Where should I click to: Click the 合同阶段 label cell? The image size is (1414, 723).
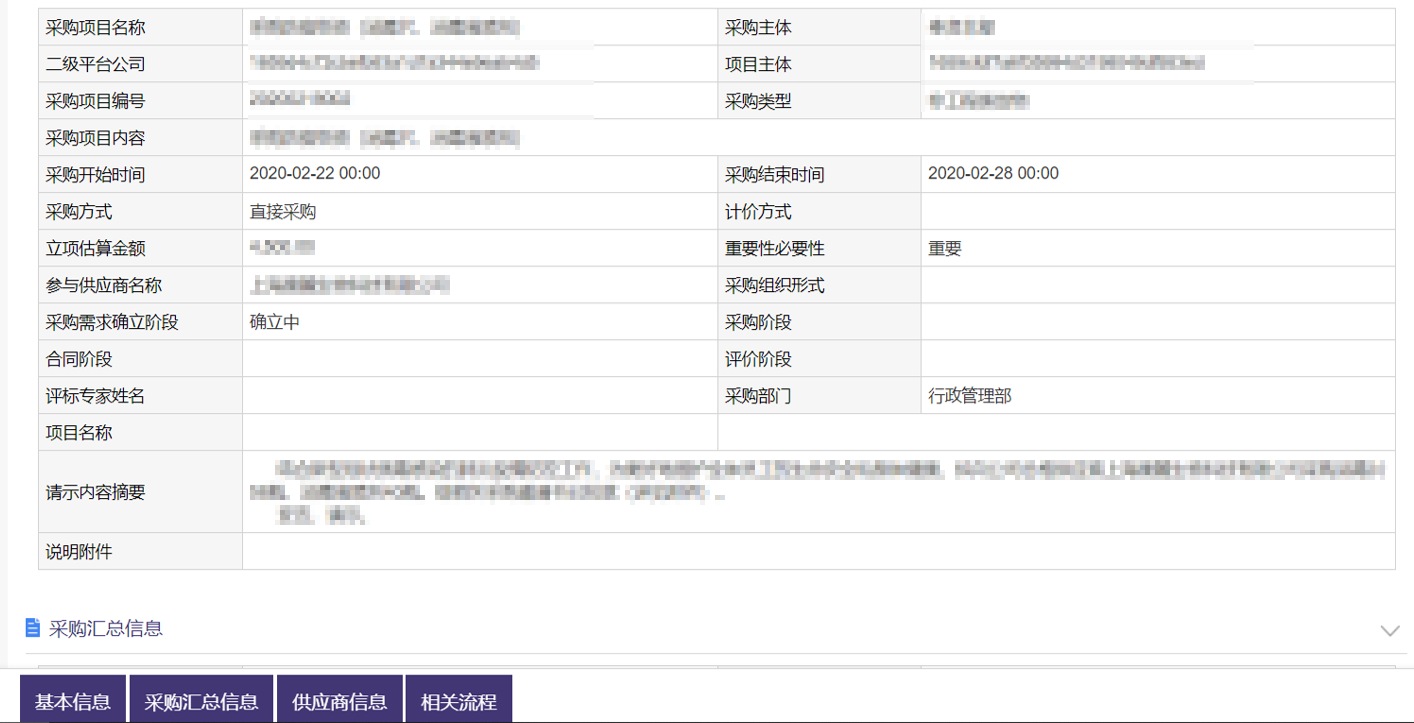coord(140,360)
